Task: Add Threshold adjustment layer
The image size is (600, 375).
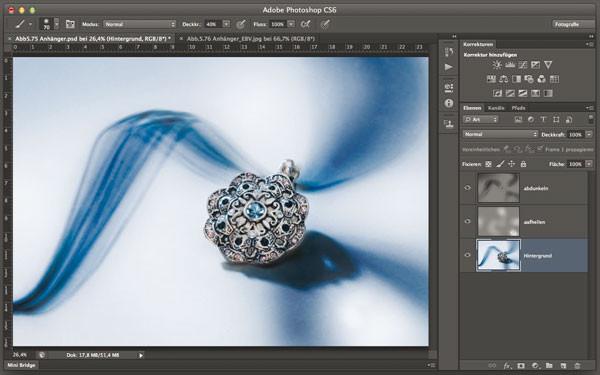Action: coord(523,93)
